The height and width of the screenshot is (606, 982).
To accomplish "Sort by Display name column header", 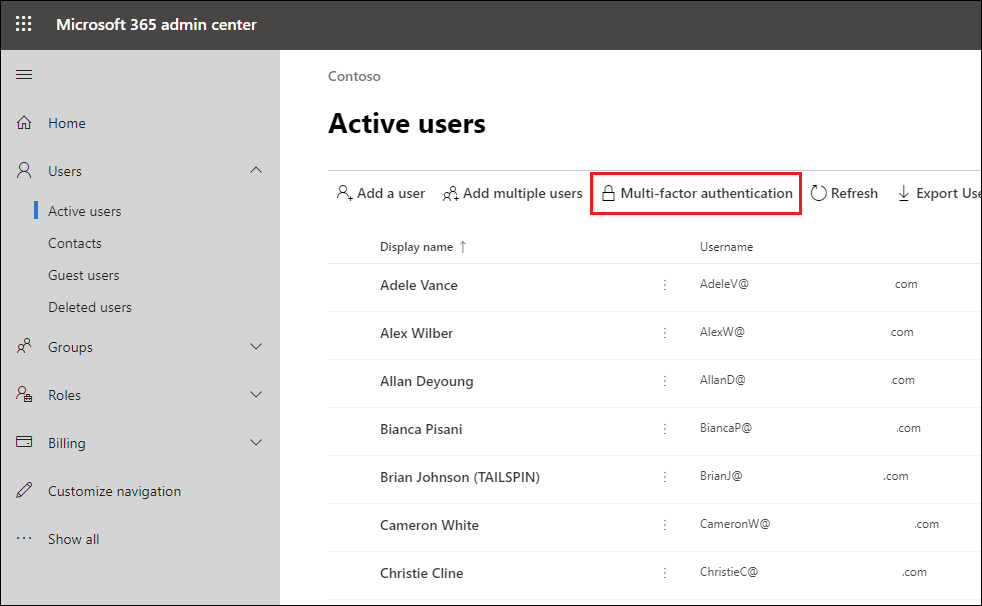I will 416,247.
